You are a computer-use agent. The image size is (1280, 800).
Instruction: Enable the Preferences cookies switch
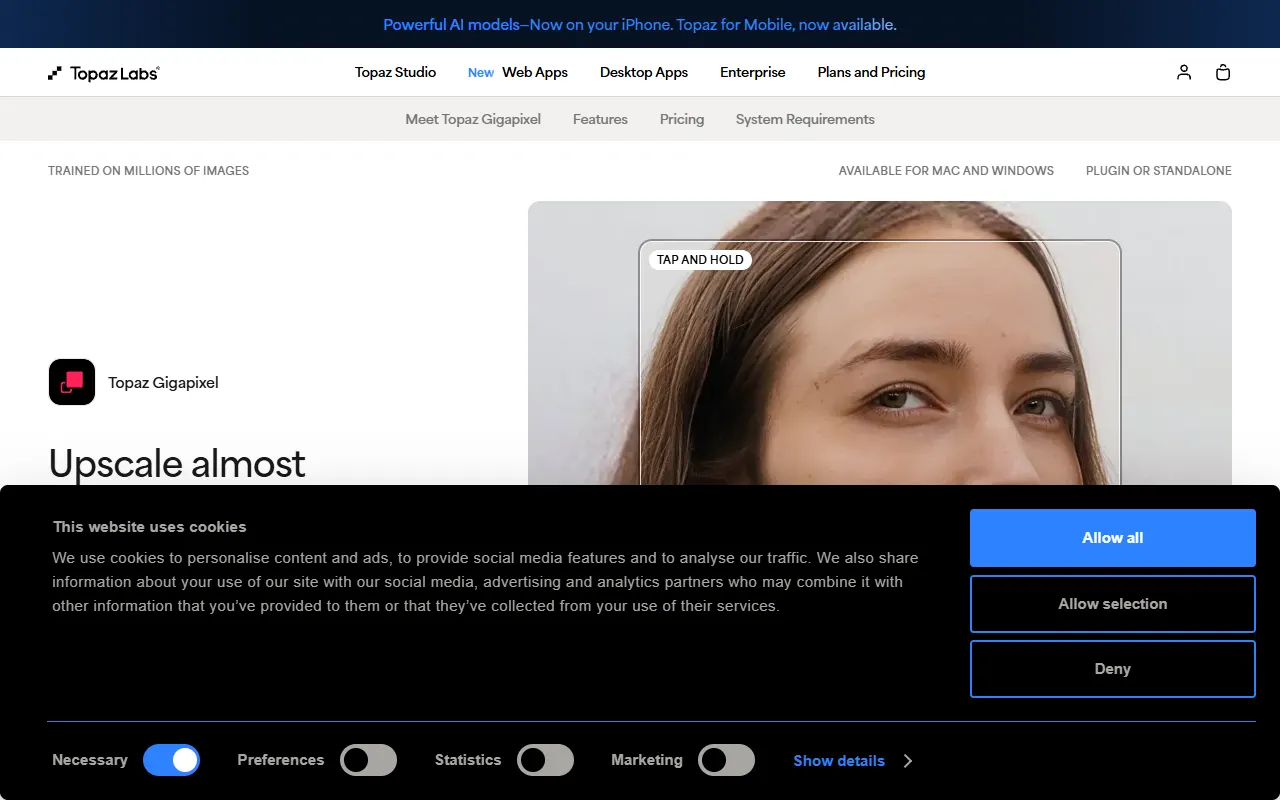click(x=369, y=761)
